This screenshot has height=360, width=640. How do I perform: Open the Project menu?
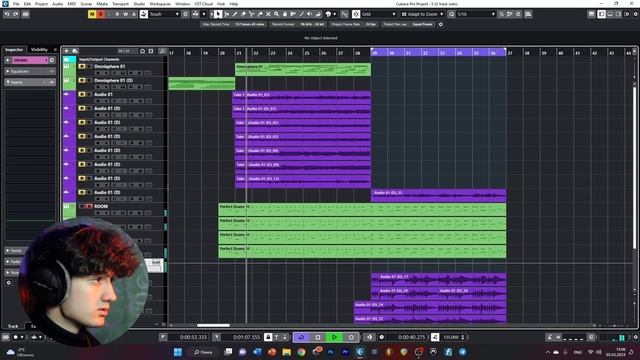(41, 4)
